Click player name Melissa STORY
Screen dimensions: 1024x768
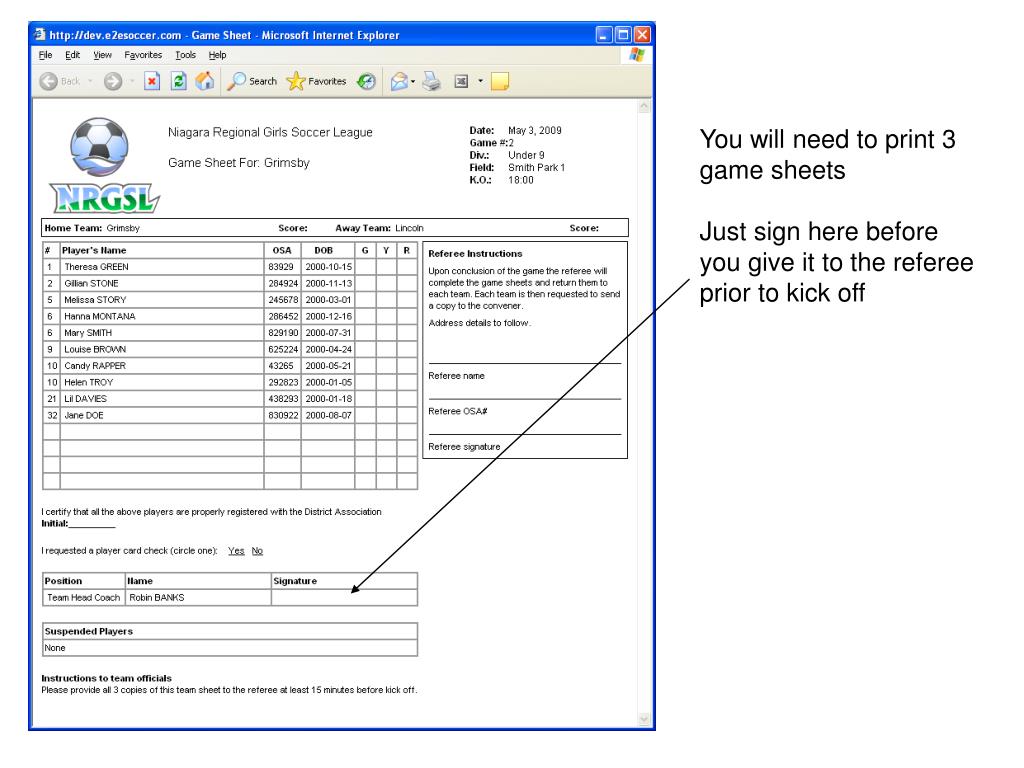click(x=95, y=300)
